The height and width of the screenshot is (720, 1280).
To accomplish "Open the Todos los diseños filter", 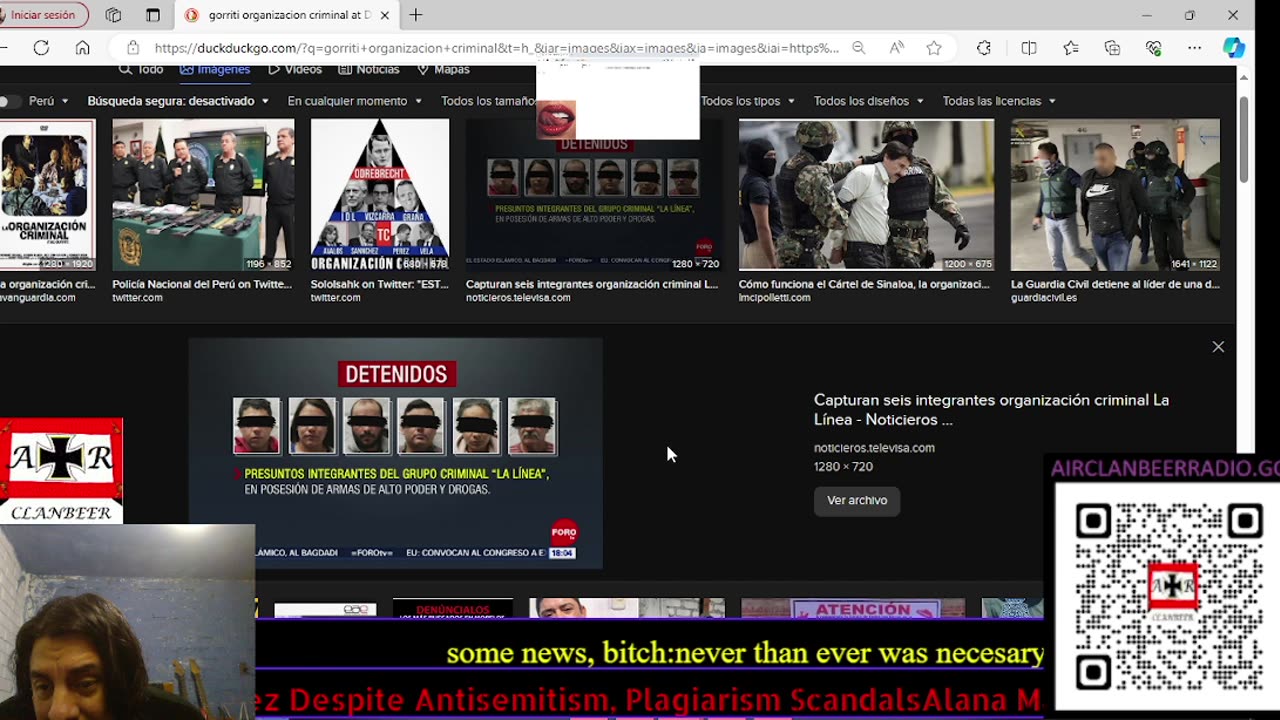I will tap(869, 101).
